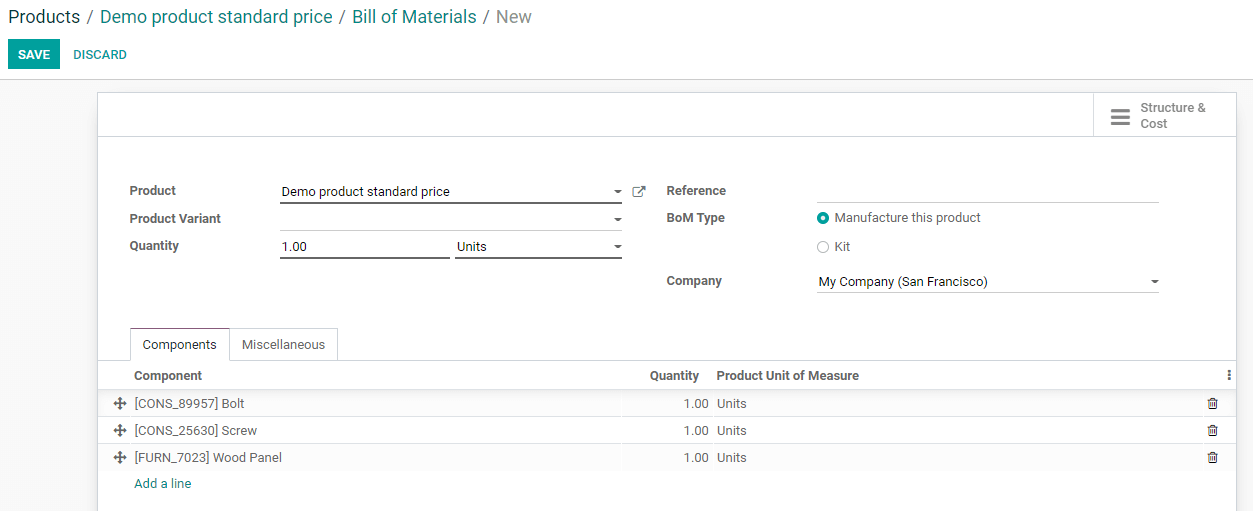The image size is (1253, 511).
Task: Click the move handle for Wood Panel
Action: tap(120, 458)
